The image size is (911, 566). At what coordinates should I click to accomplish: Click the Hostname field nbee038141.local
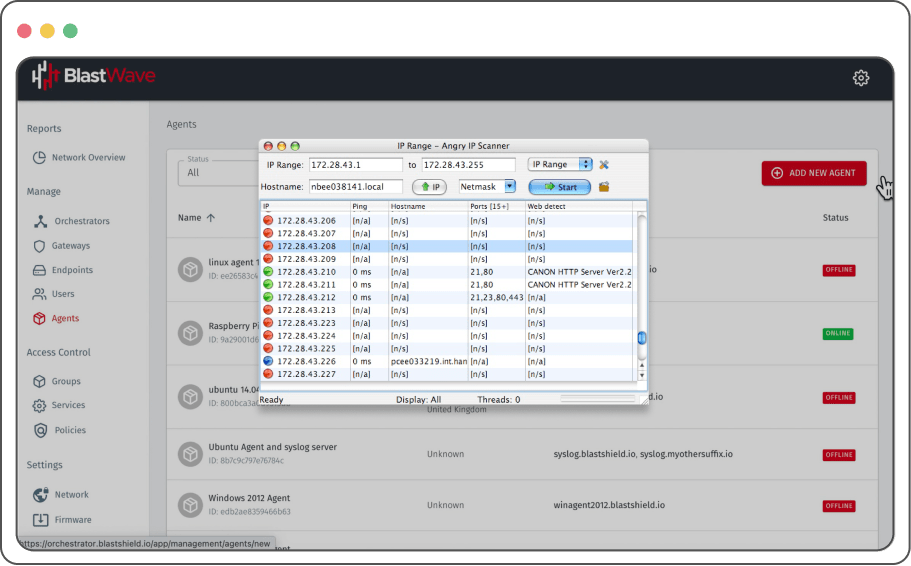point(355,187)
